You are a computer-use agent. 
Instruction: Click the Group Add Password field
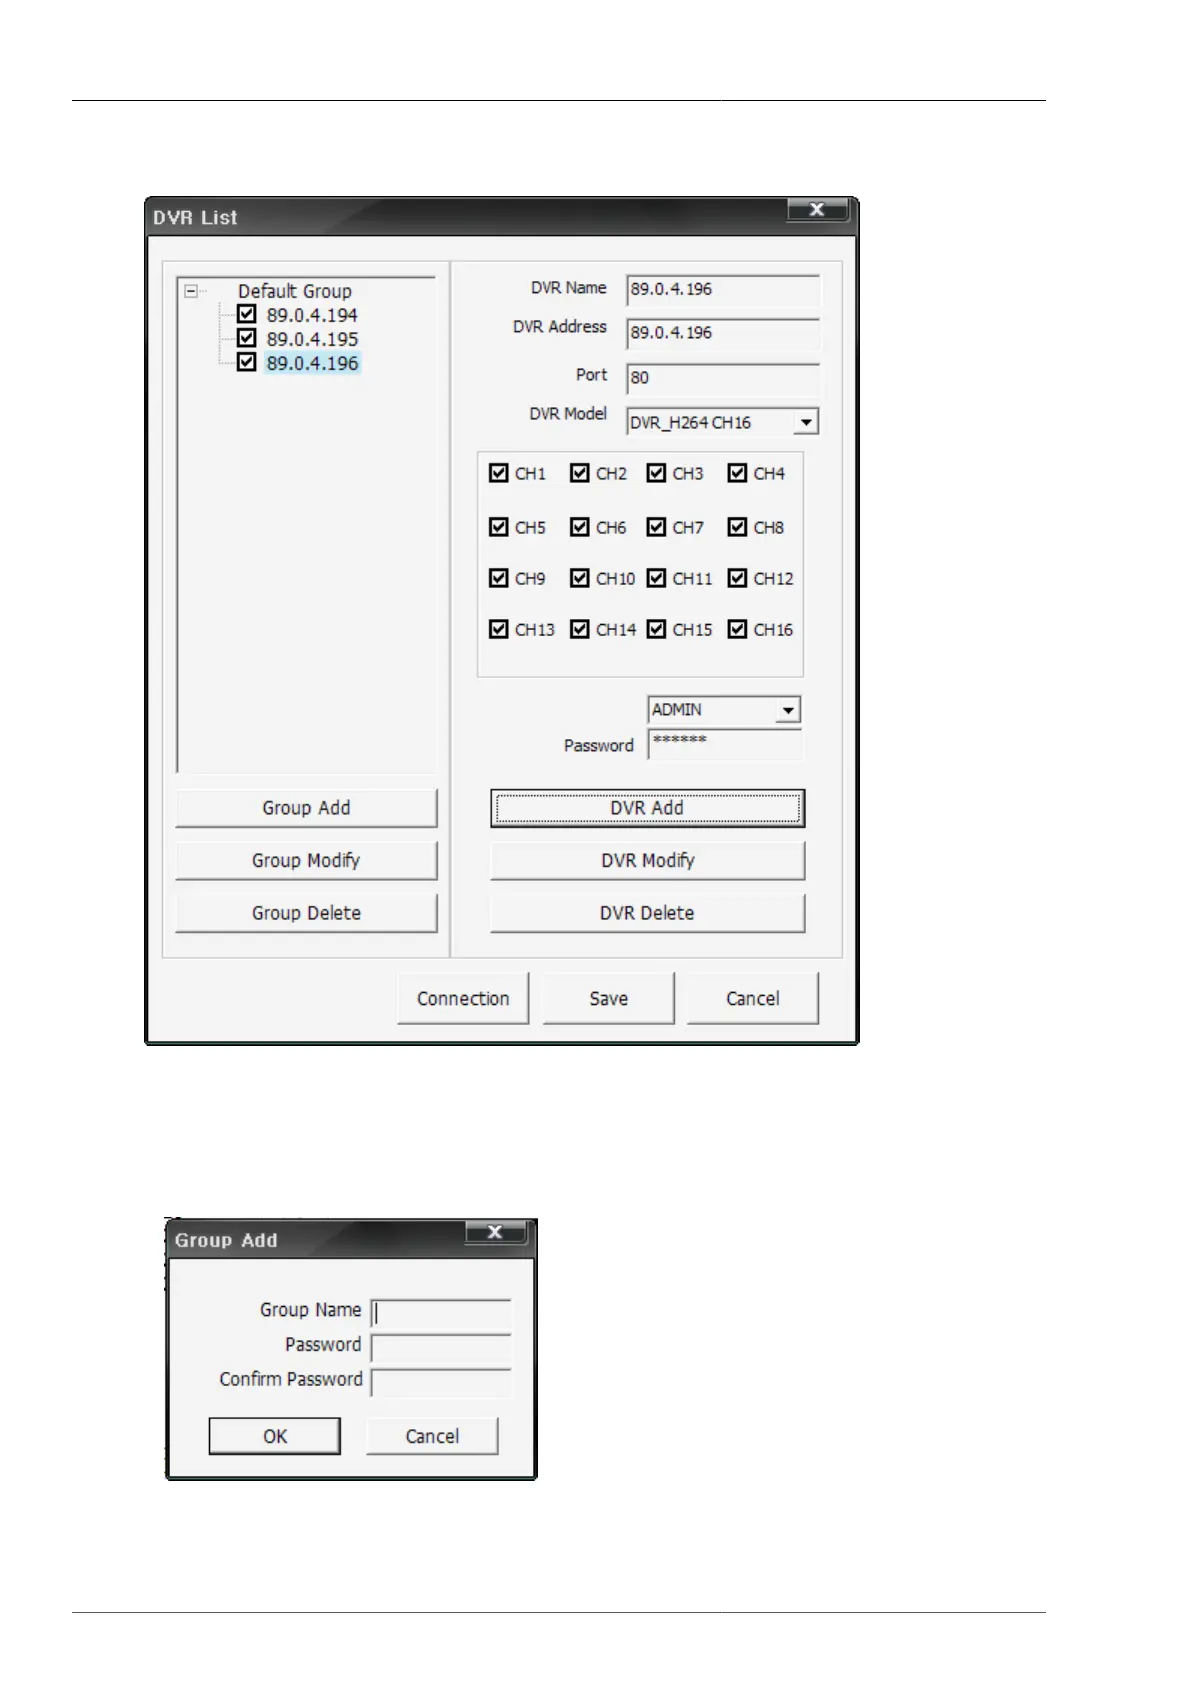pyautogui.click(x=441, y=1347)
